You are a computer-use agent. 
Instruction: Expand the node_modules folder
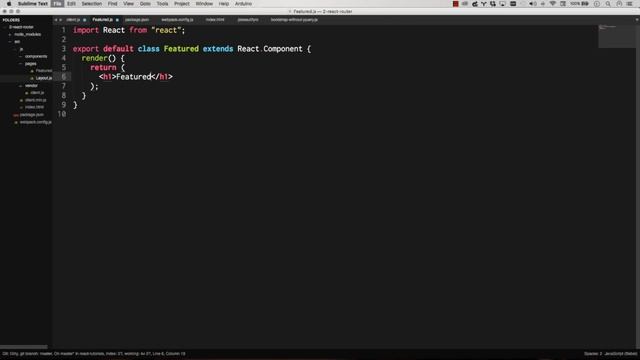[10, 34]
